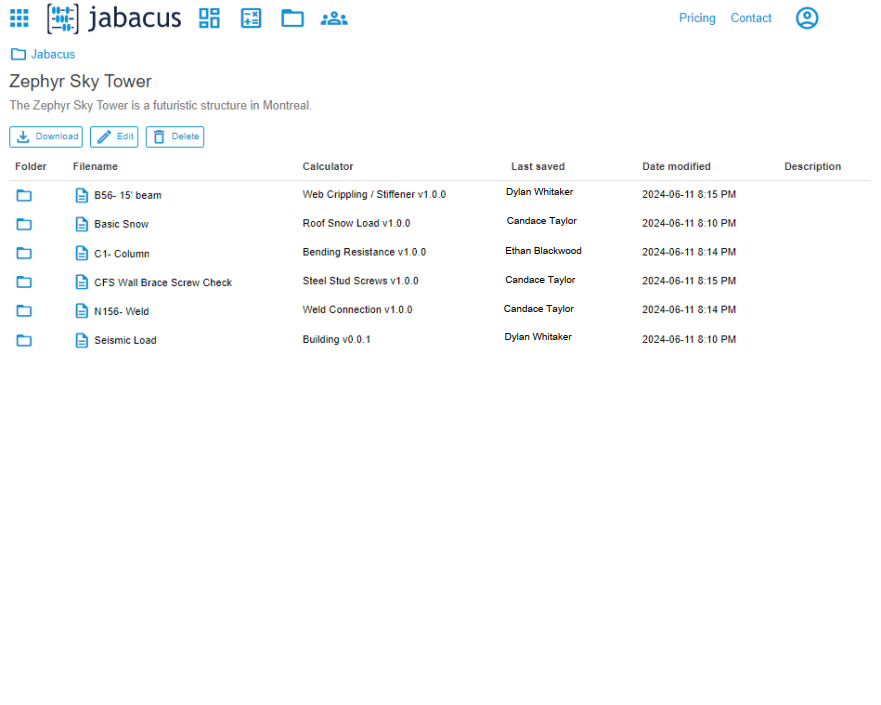Click the Jabacus breadcrumb folder icon
The image size is (881, 705).
click(x=19, y=54)
